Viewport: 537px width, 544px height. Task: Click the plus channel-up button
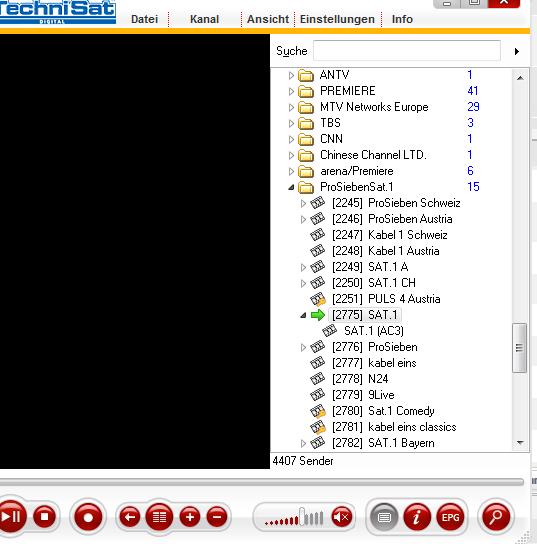point(190,517)
